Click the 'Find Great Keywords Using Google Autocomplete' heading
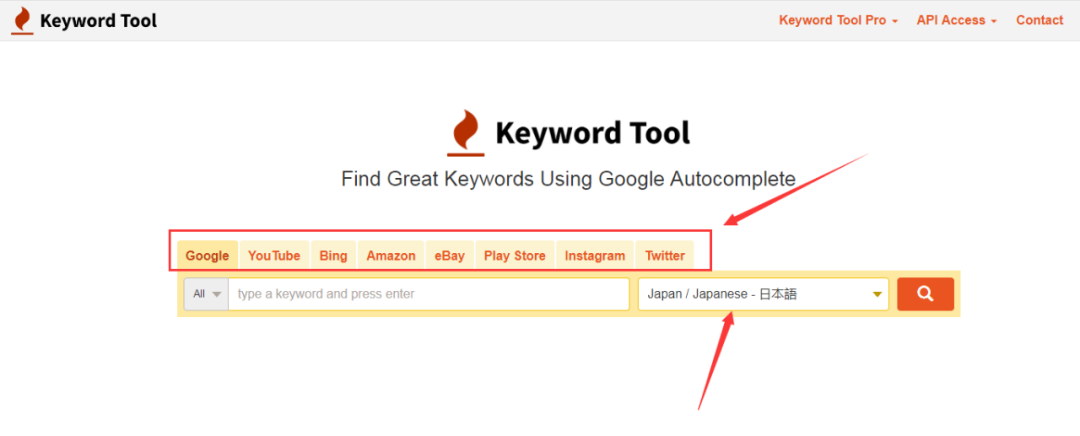This screenshot has width=1080, height=436. click(x=568, y=179)
